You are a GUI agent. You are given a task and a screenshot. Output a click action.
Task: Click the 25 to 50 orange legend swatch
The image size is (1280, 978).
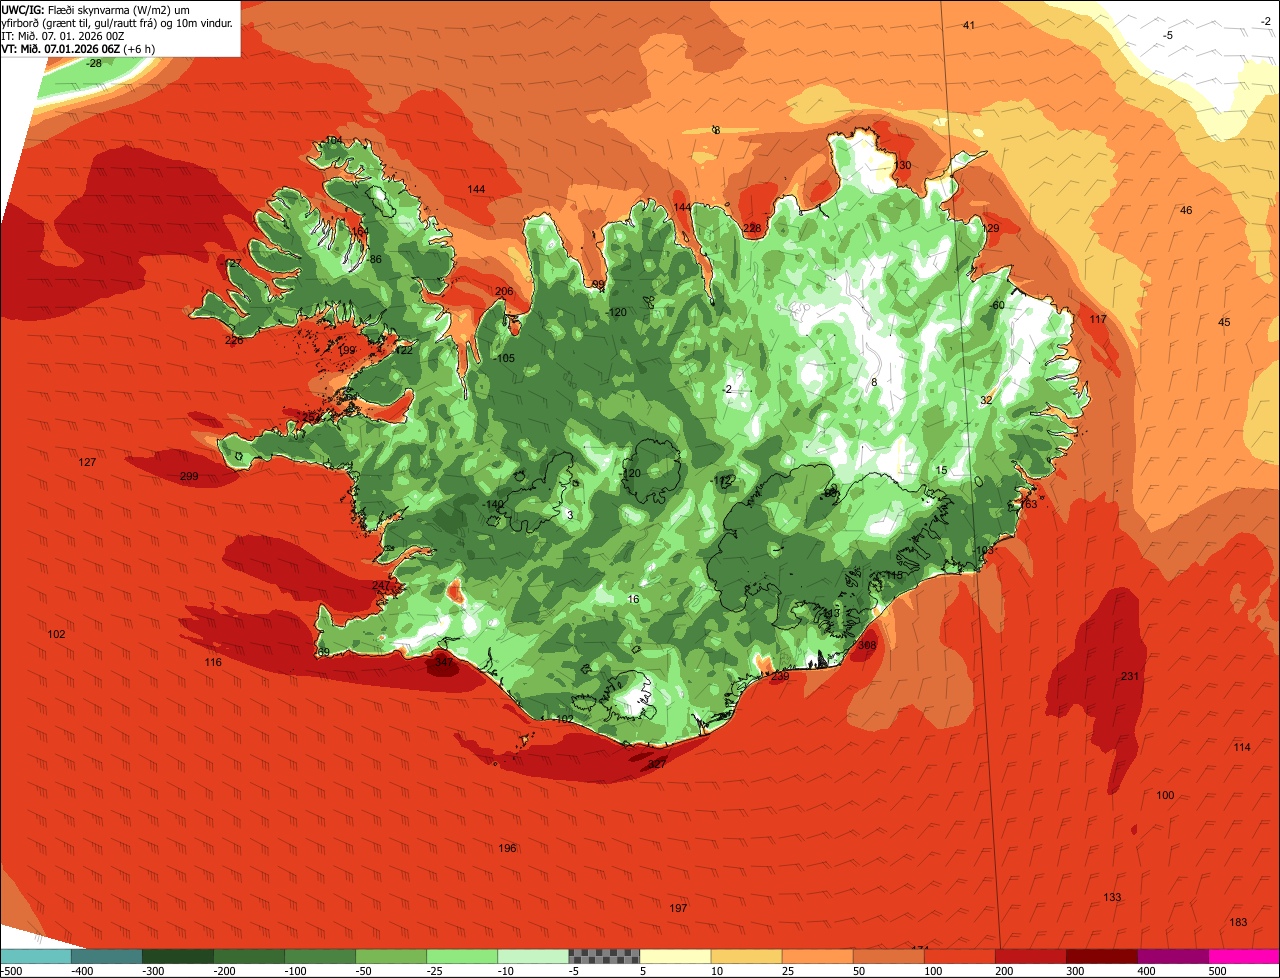pos(817,956)
